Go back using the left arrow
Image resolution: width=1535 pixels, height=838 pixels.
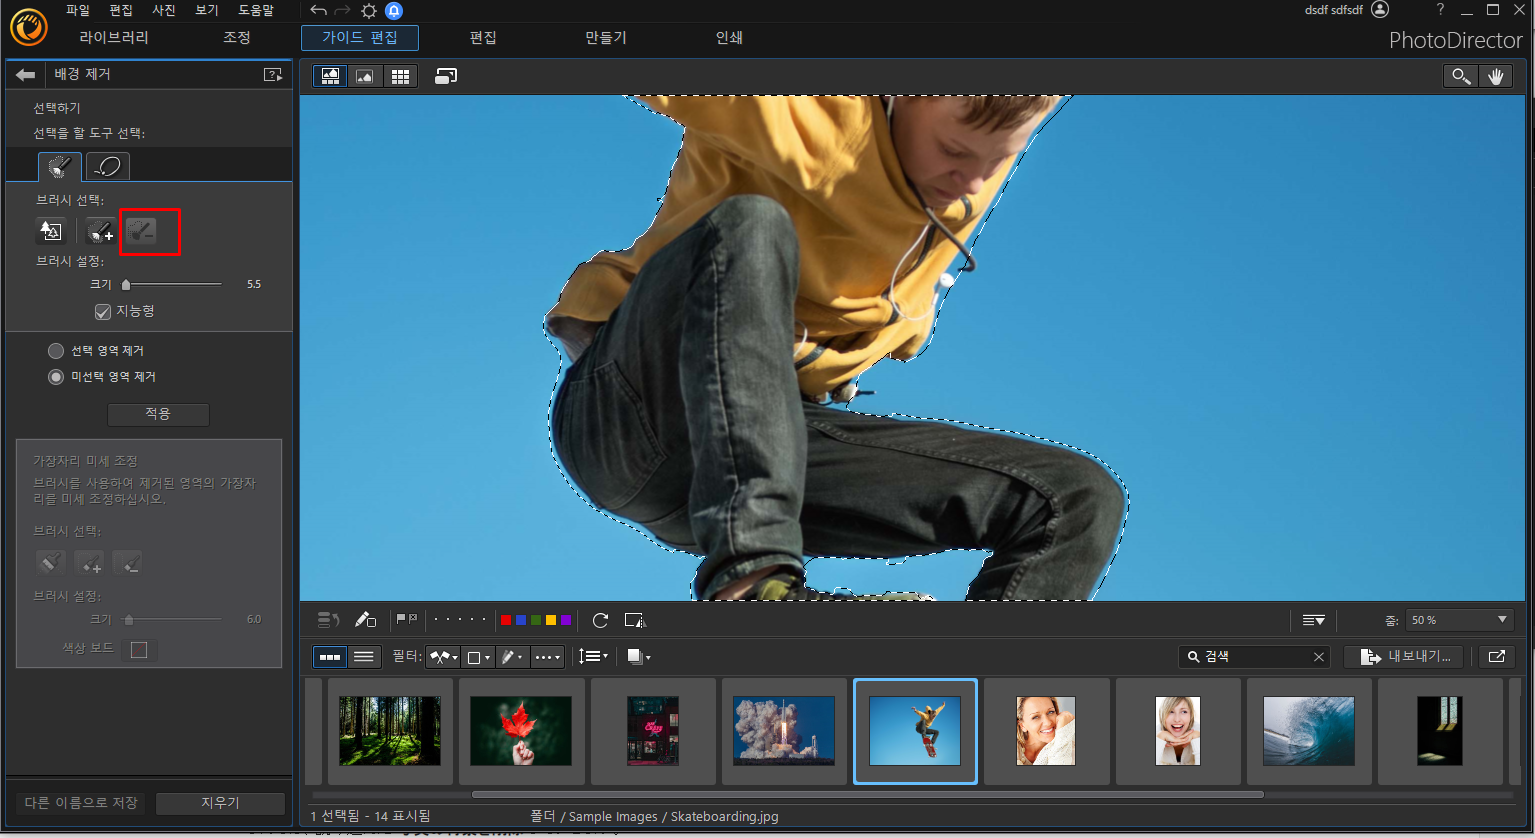coord(26,74)
